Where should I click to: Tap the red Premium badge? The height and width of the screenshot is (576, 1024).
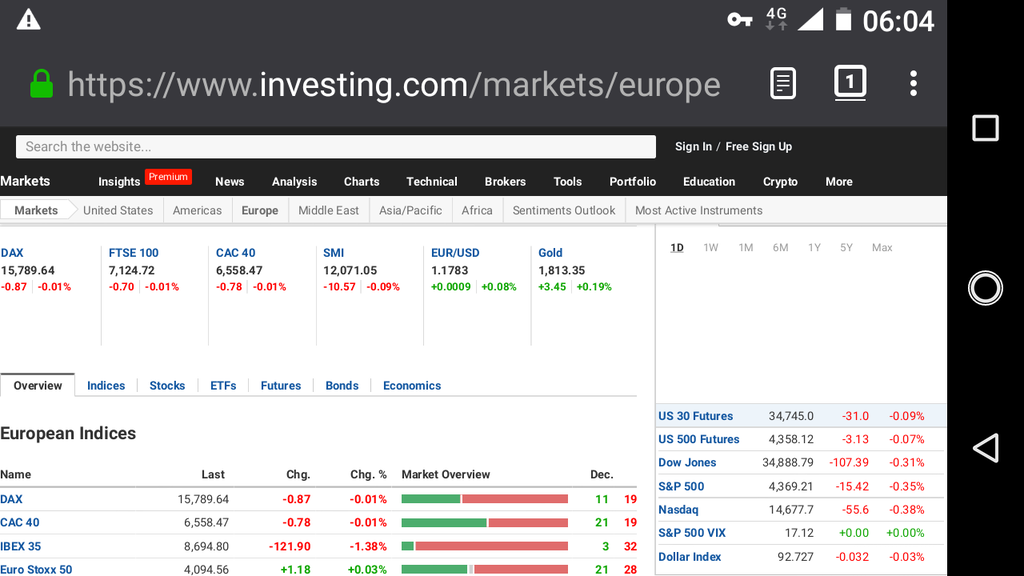pos(168,177)
